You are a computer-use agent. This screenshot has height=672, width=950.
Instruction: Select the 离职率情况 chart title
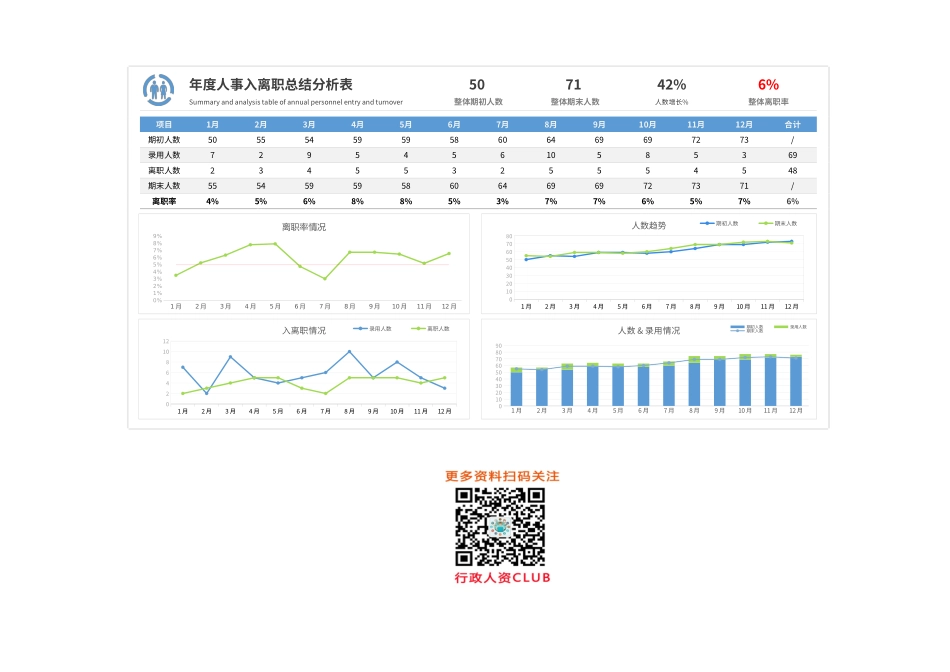tap(303, 227)
